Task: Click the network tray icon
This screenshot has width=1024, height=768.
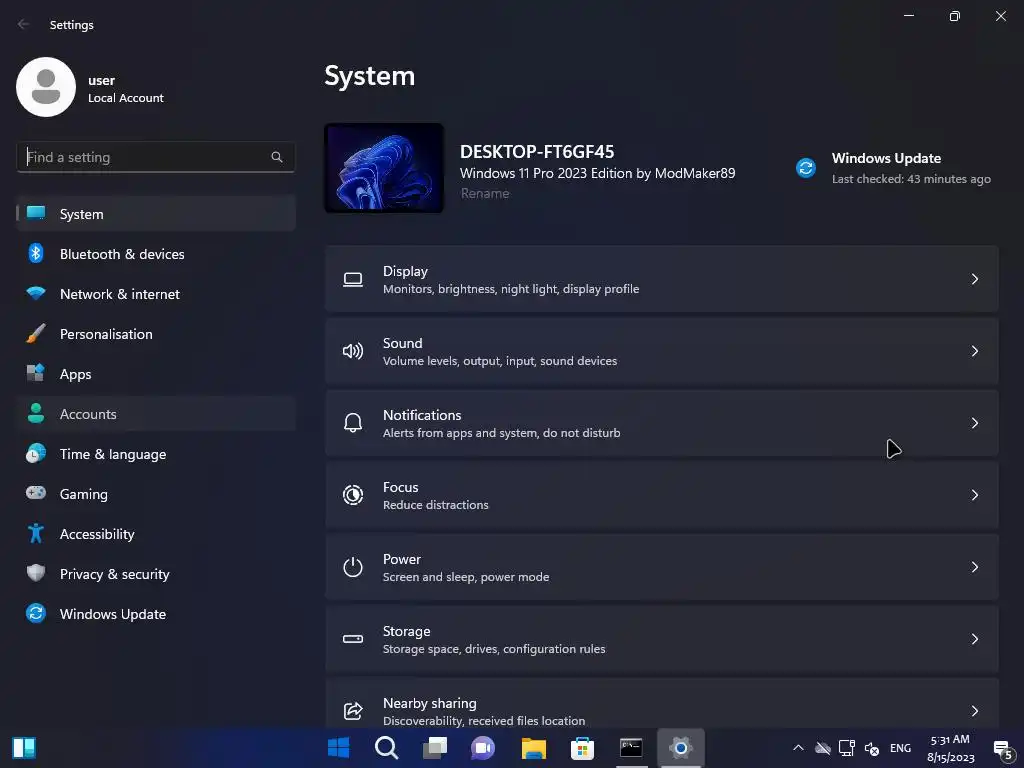Action: [x=847, y=748]
